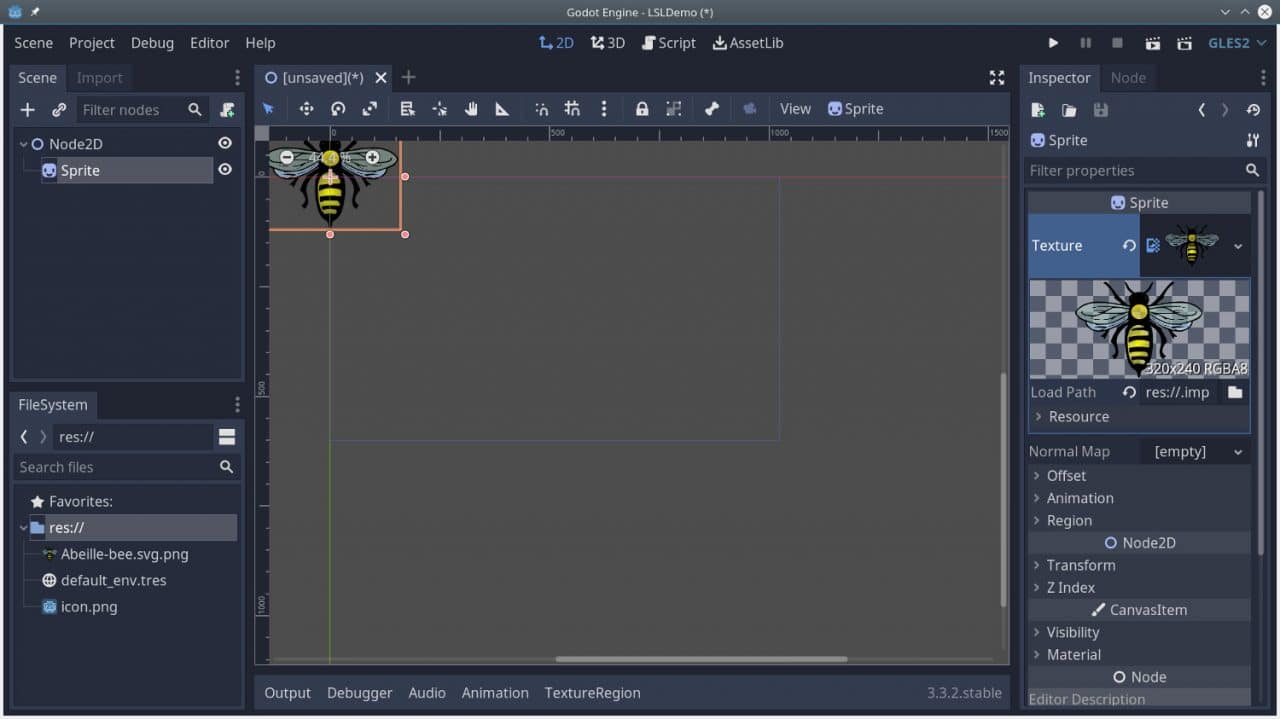The height and width of the screenshot is (719, 1280).
Task: Open the Project menu
Action: click(x=91, y=43)
